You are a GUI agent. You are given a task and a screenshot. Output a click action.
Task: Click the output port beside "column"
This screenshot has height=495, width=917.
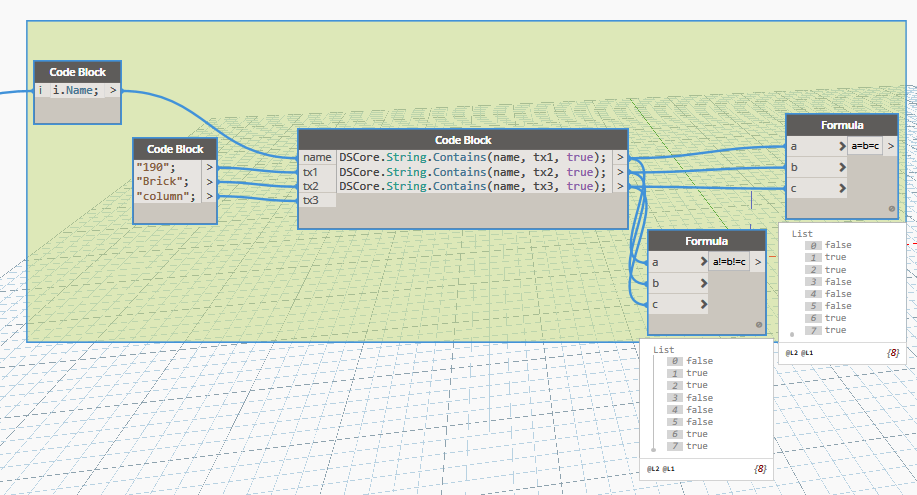[x=209, y=196]
